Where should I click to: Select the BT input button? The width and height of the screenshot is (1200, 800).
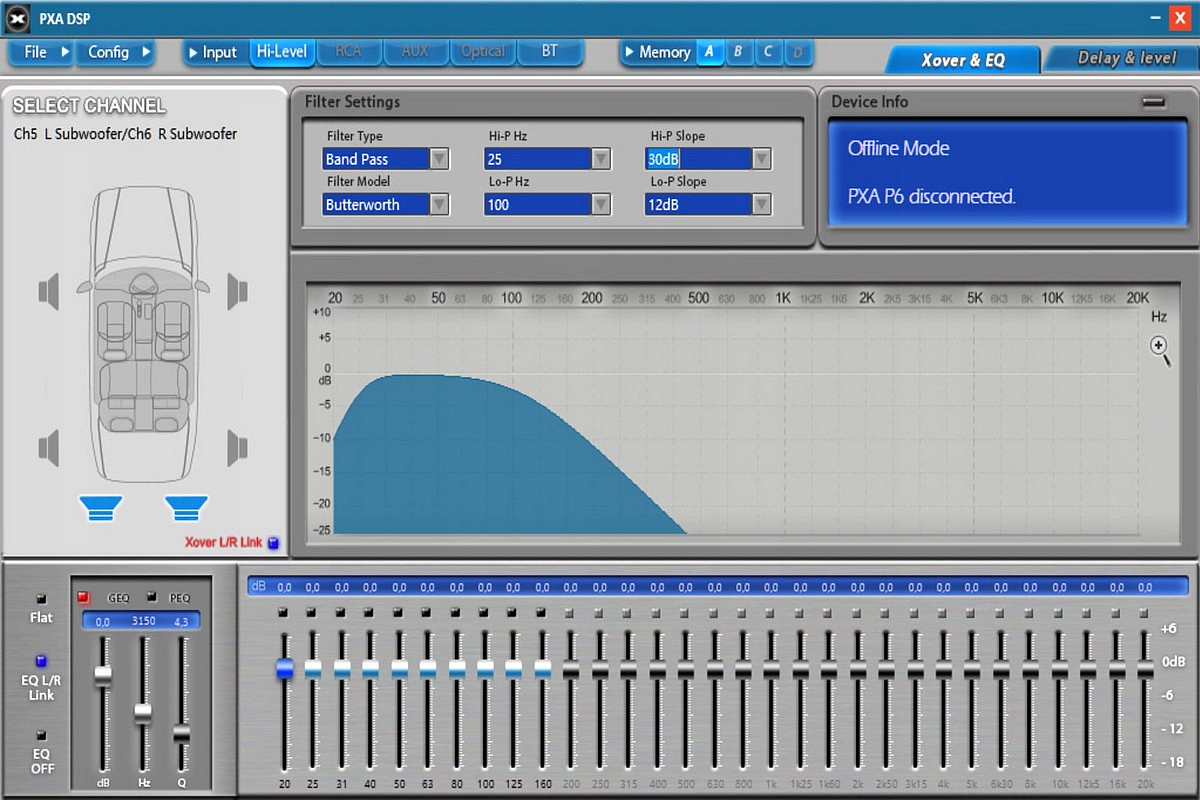tap(549, 51)
